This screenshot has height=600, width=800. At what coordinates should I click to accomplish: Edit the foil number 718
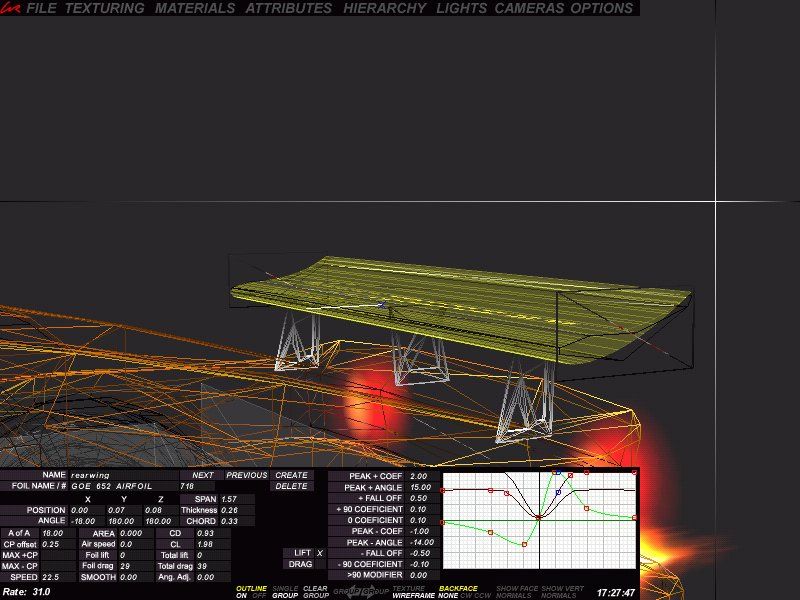(x=197, y=486)
